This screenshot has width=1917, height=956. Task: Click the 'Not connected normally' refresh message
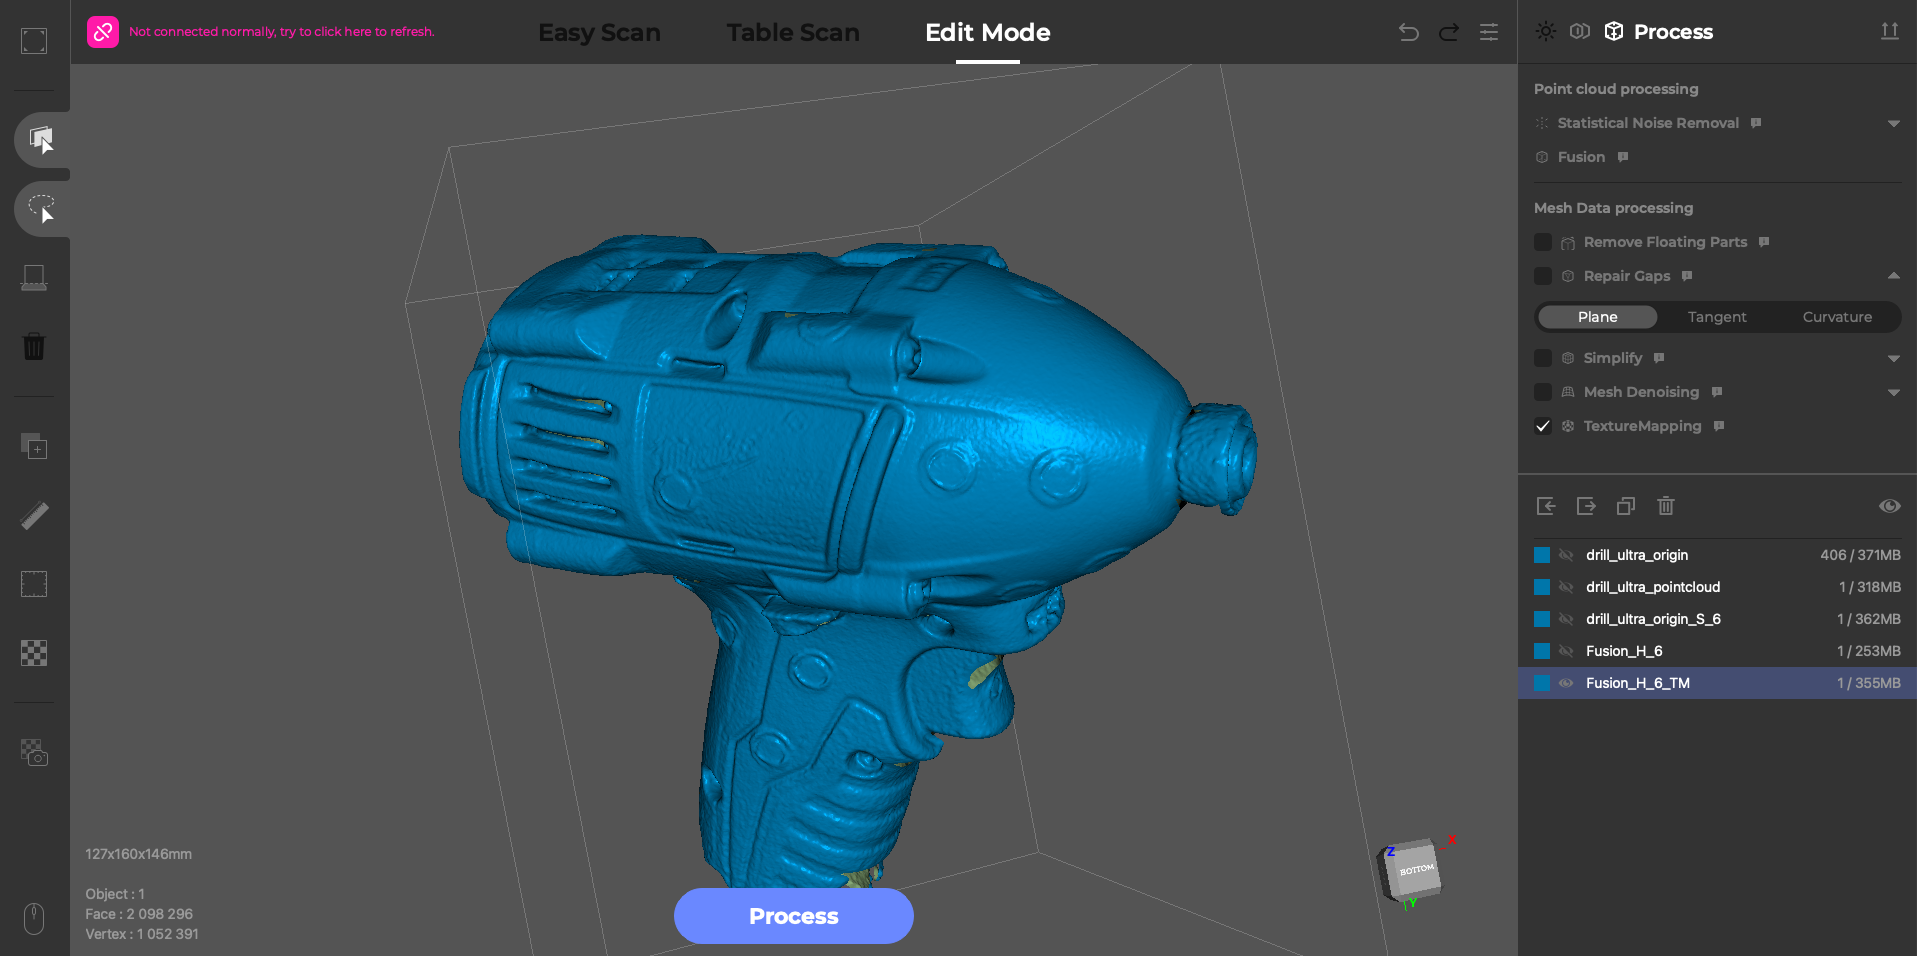tap(282, 32)
